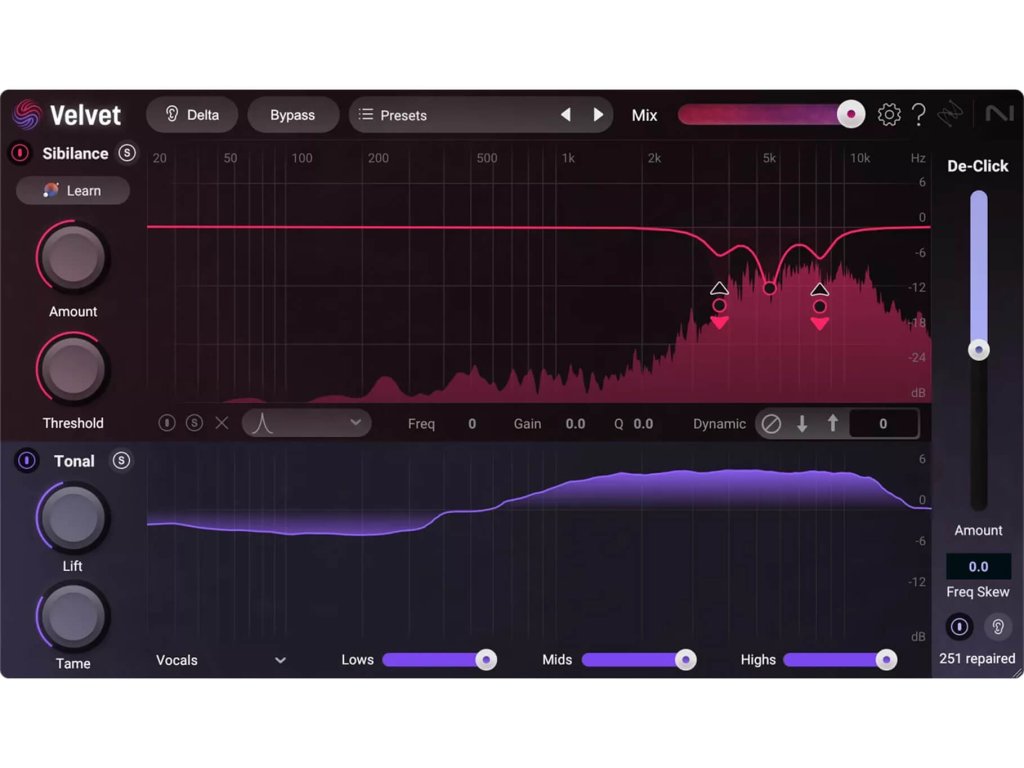Click the Sibilance Threshold knob
Viewport: 1024px width, 768px height.
72,369
